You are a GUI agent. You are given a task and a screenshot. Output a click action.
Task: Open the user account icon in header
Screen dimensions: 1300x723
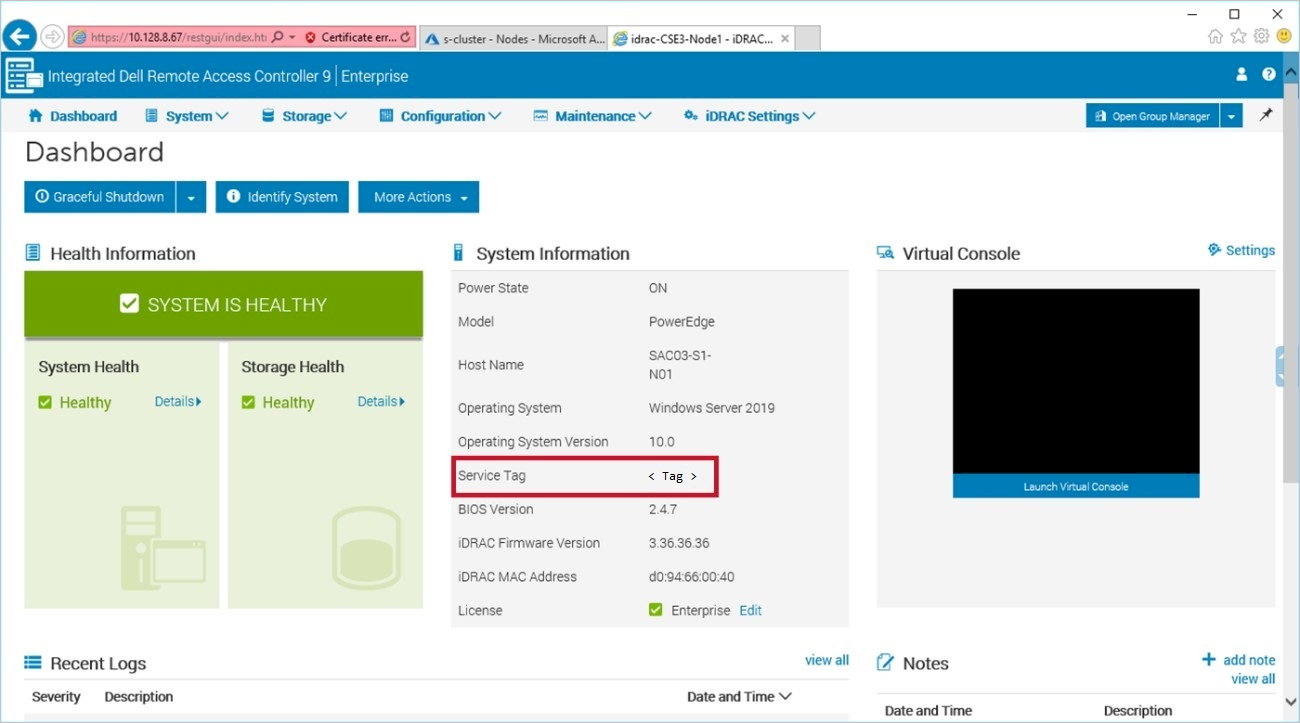pos(1242,75)
